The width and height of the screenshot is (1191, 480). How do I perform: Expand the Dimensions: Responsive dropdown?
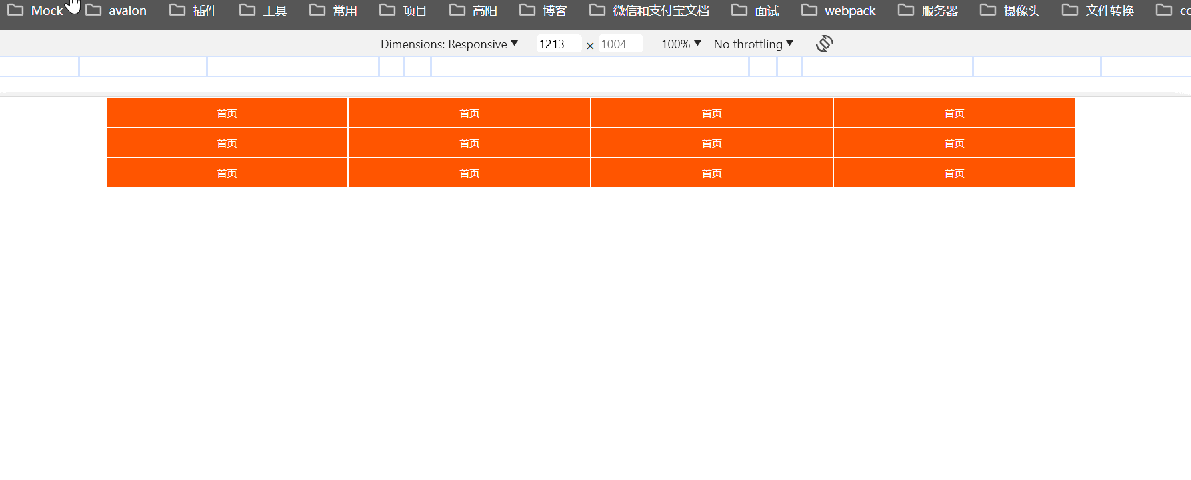(x=449, y=44)
